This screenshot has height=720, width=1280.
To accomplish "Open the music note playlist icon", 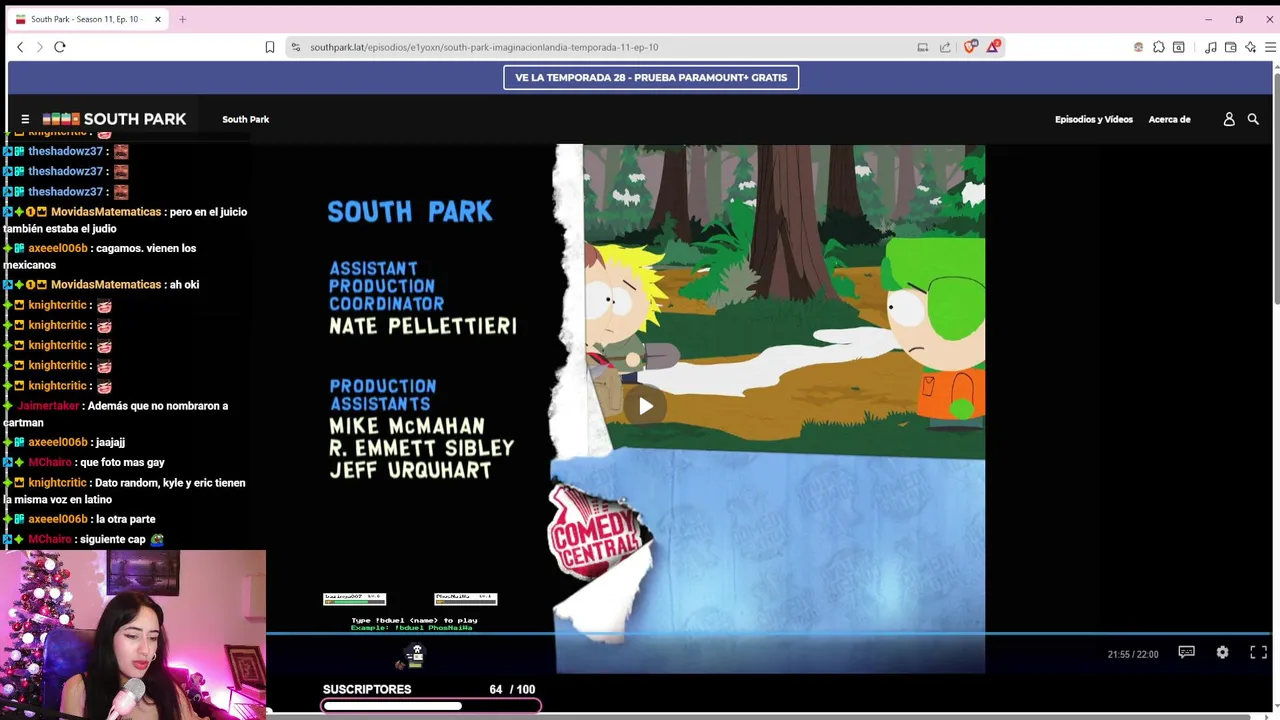I will click(x=1210, y=47).
